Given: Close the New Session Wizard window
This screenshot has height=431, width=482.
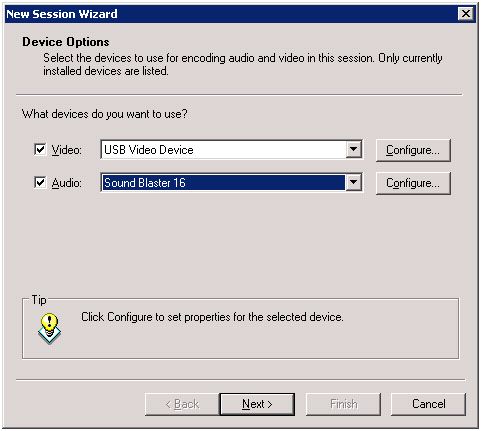Looking at the screenshot, I should tap(466, 14).
